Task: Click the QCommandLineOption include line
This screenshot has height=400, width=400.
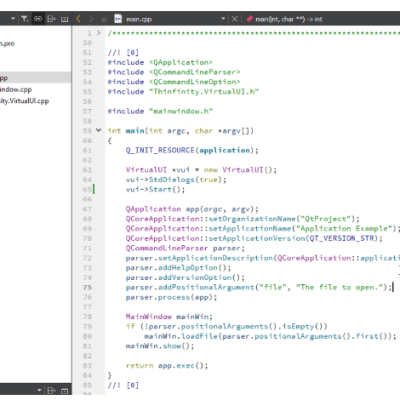Action: click(x=174, y=82)
